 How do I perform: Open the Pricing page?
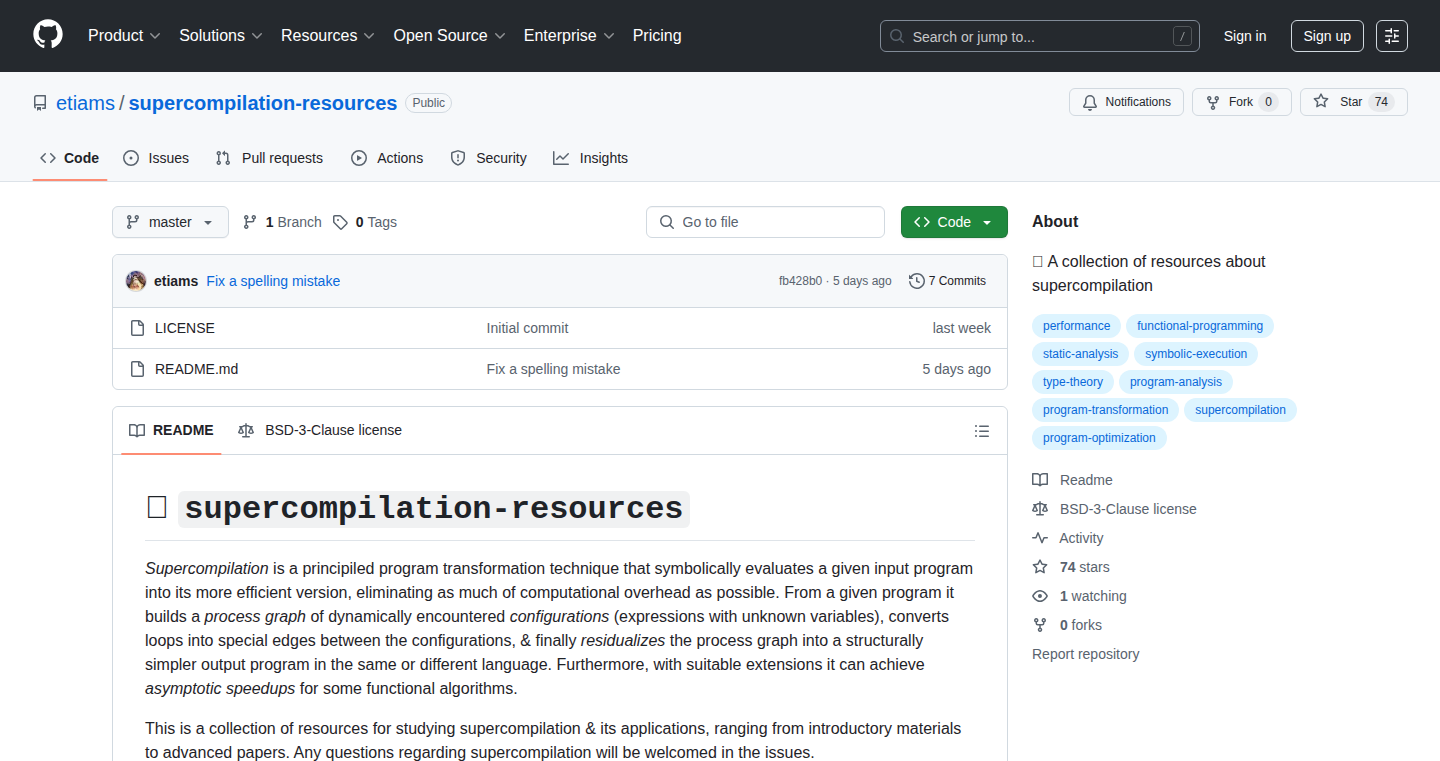click(x=657, y=36)
